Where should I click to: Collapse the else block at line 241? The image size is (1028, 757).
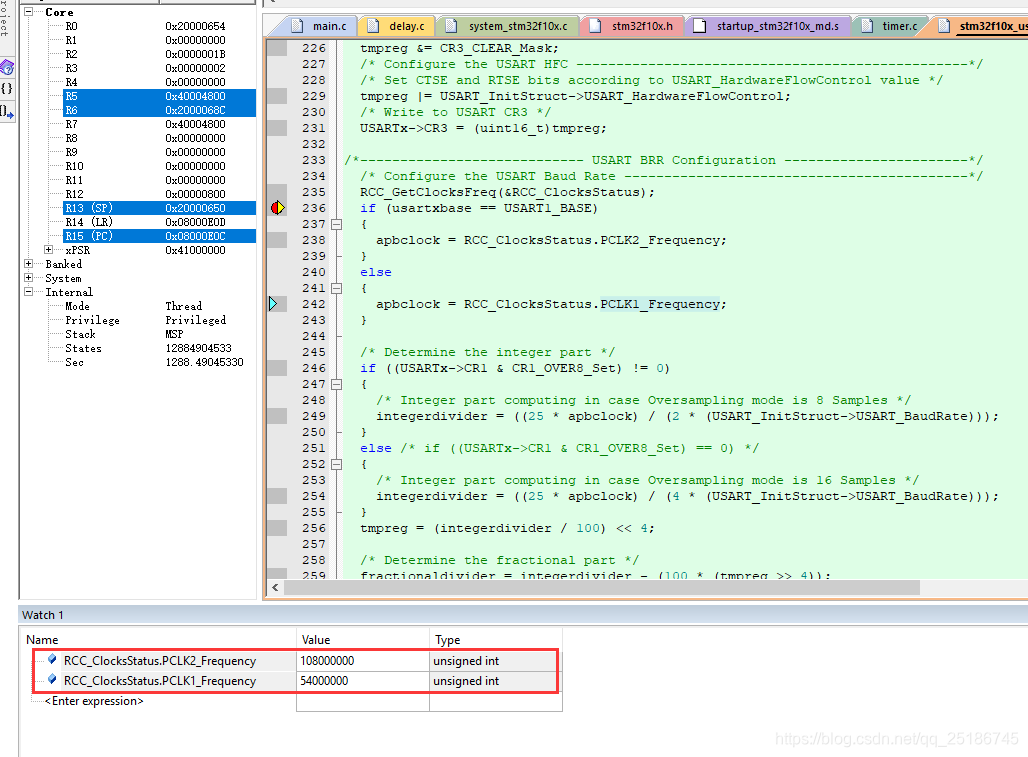click(x=336, y=288)
